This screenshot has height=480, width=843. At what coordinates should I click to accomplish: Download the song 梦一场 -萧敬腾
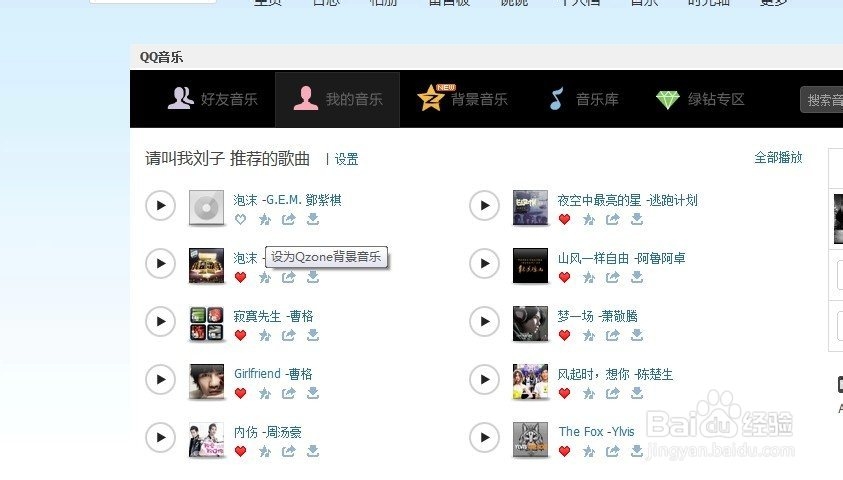(x=637, y=335)
